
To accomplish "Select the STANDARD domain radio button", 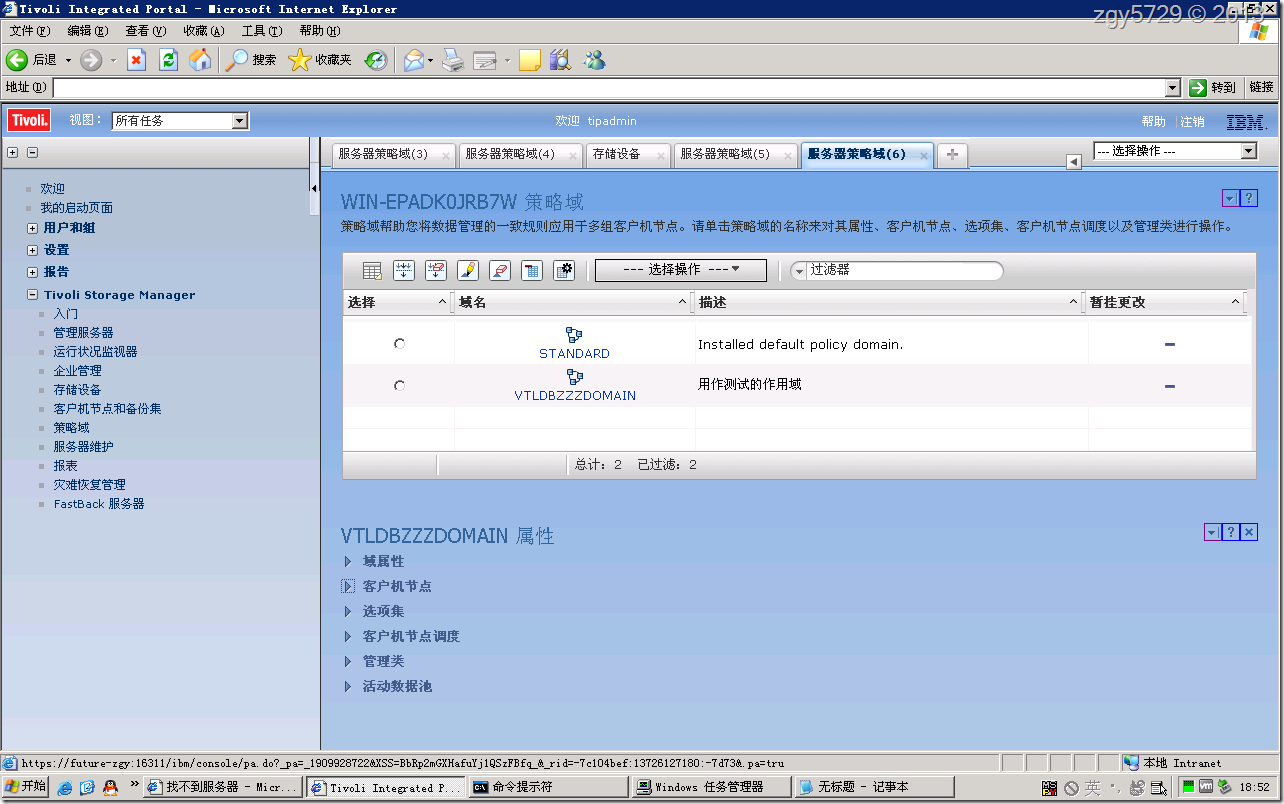I will [399, 343].
